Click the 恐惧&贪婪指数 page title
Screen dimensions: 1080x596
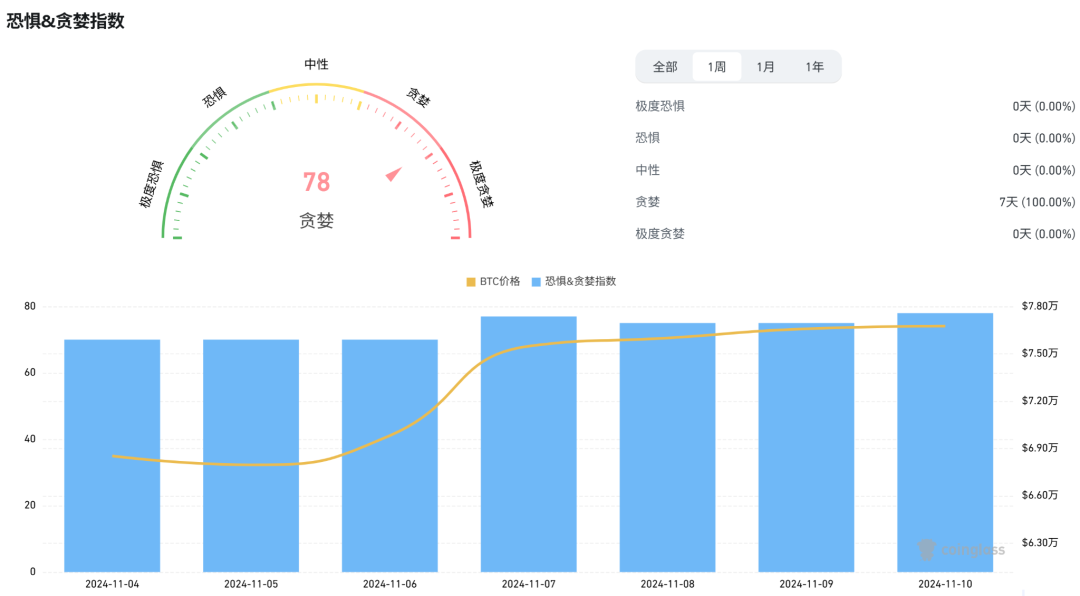65,21
